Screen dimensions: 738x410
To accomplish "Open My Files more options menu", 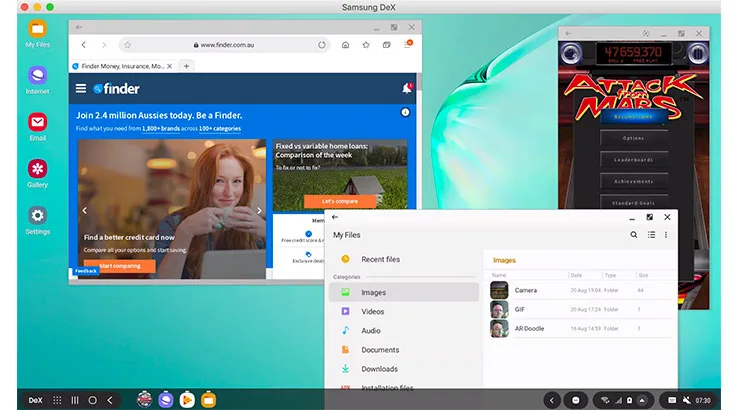I will click(x=666, y=235).
